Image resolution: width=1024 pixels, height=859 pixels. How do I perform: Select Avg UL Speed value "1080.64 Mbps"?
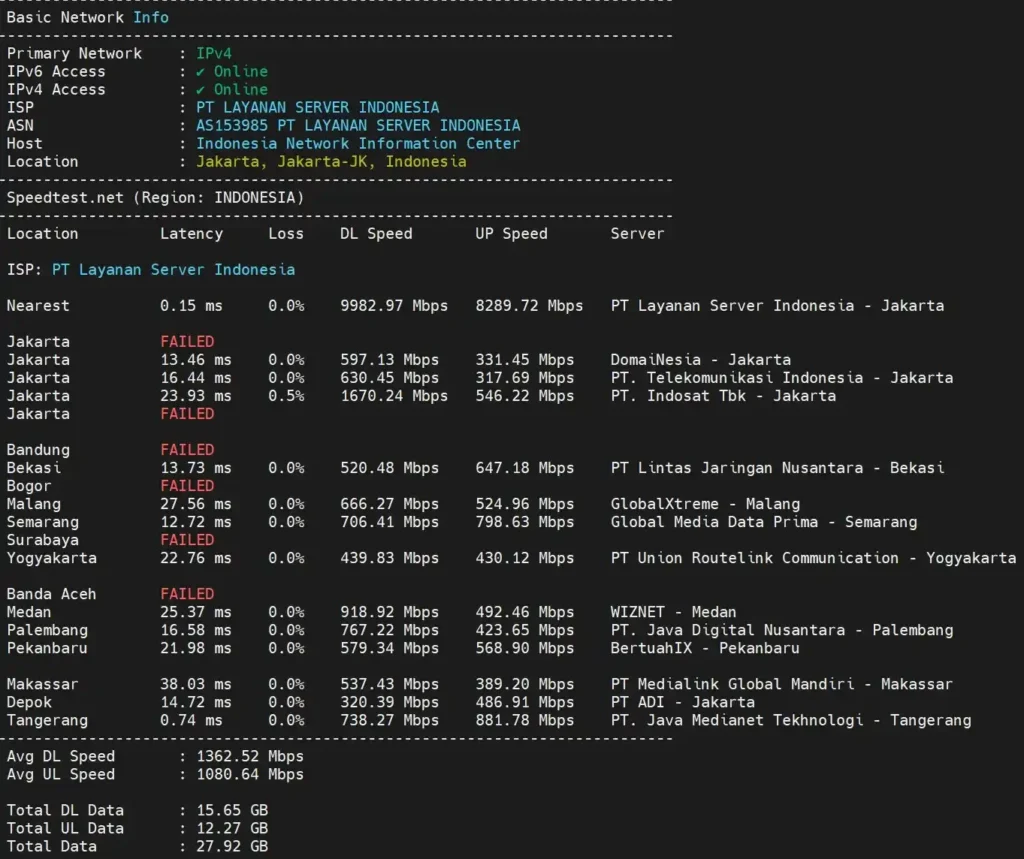point(250,775)
